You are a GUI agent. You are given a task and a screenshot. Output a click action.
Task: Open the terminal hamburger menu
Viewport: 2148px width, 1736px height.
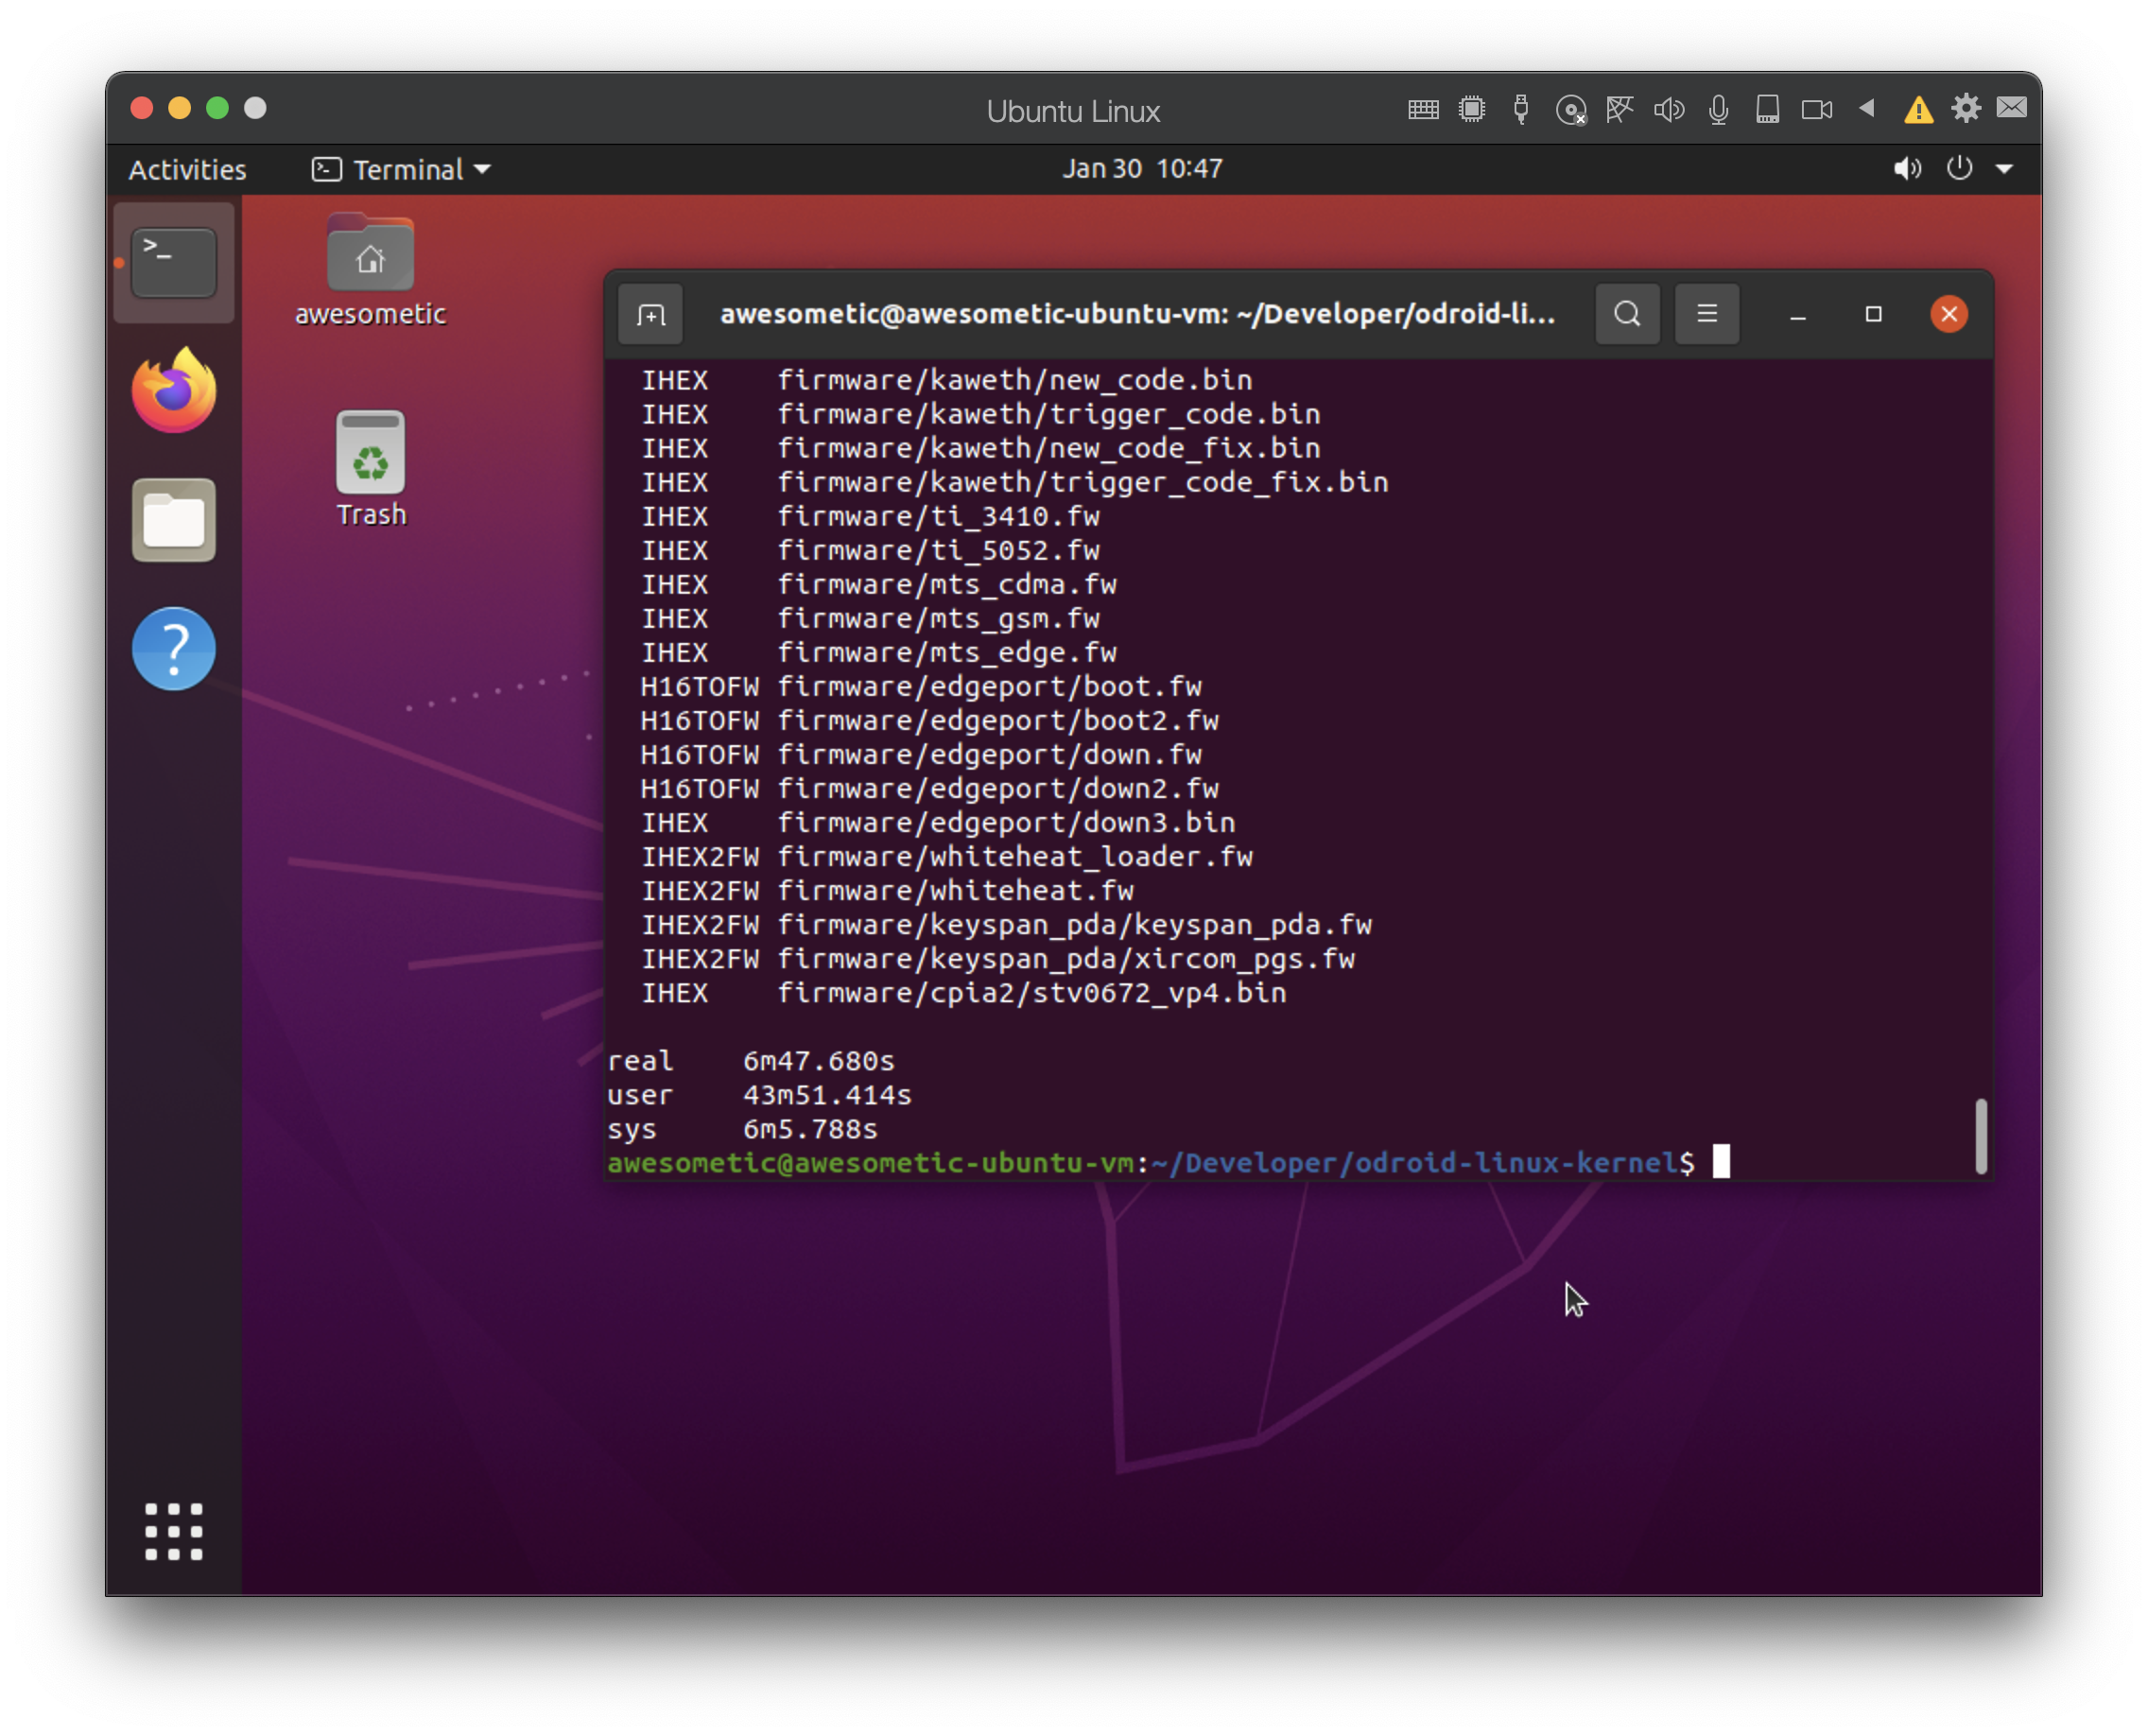coord(1706,315)
